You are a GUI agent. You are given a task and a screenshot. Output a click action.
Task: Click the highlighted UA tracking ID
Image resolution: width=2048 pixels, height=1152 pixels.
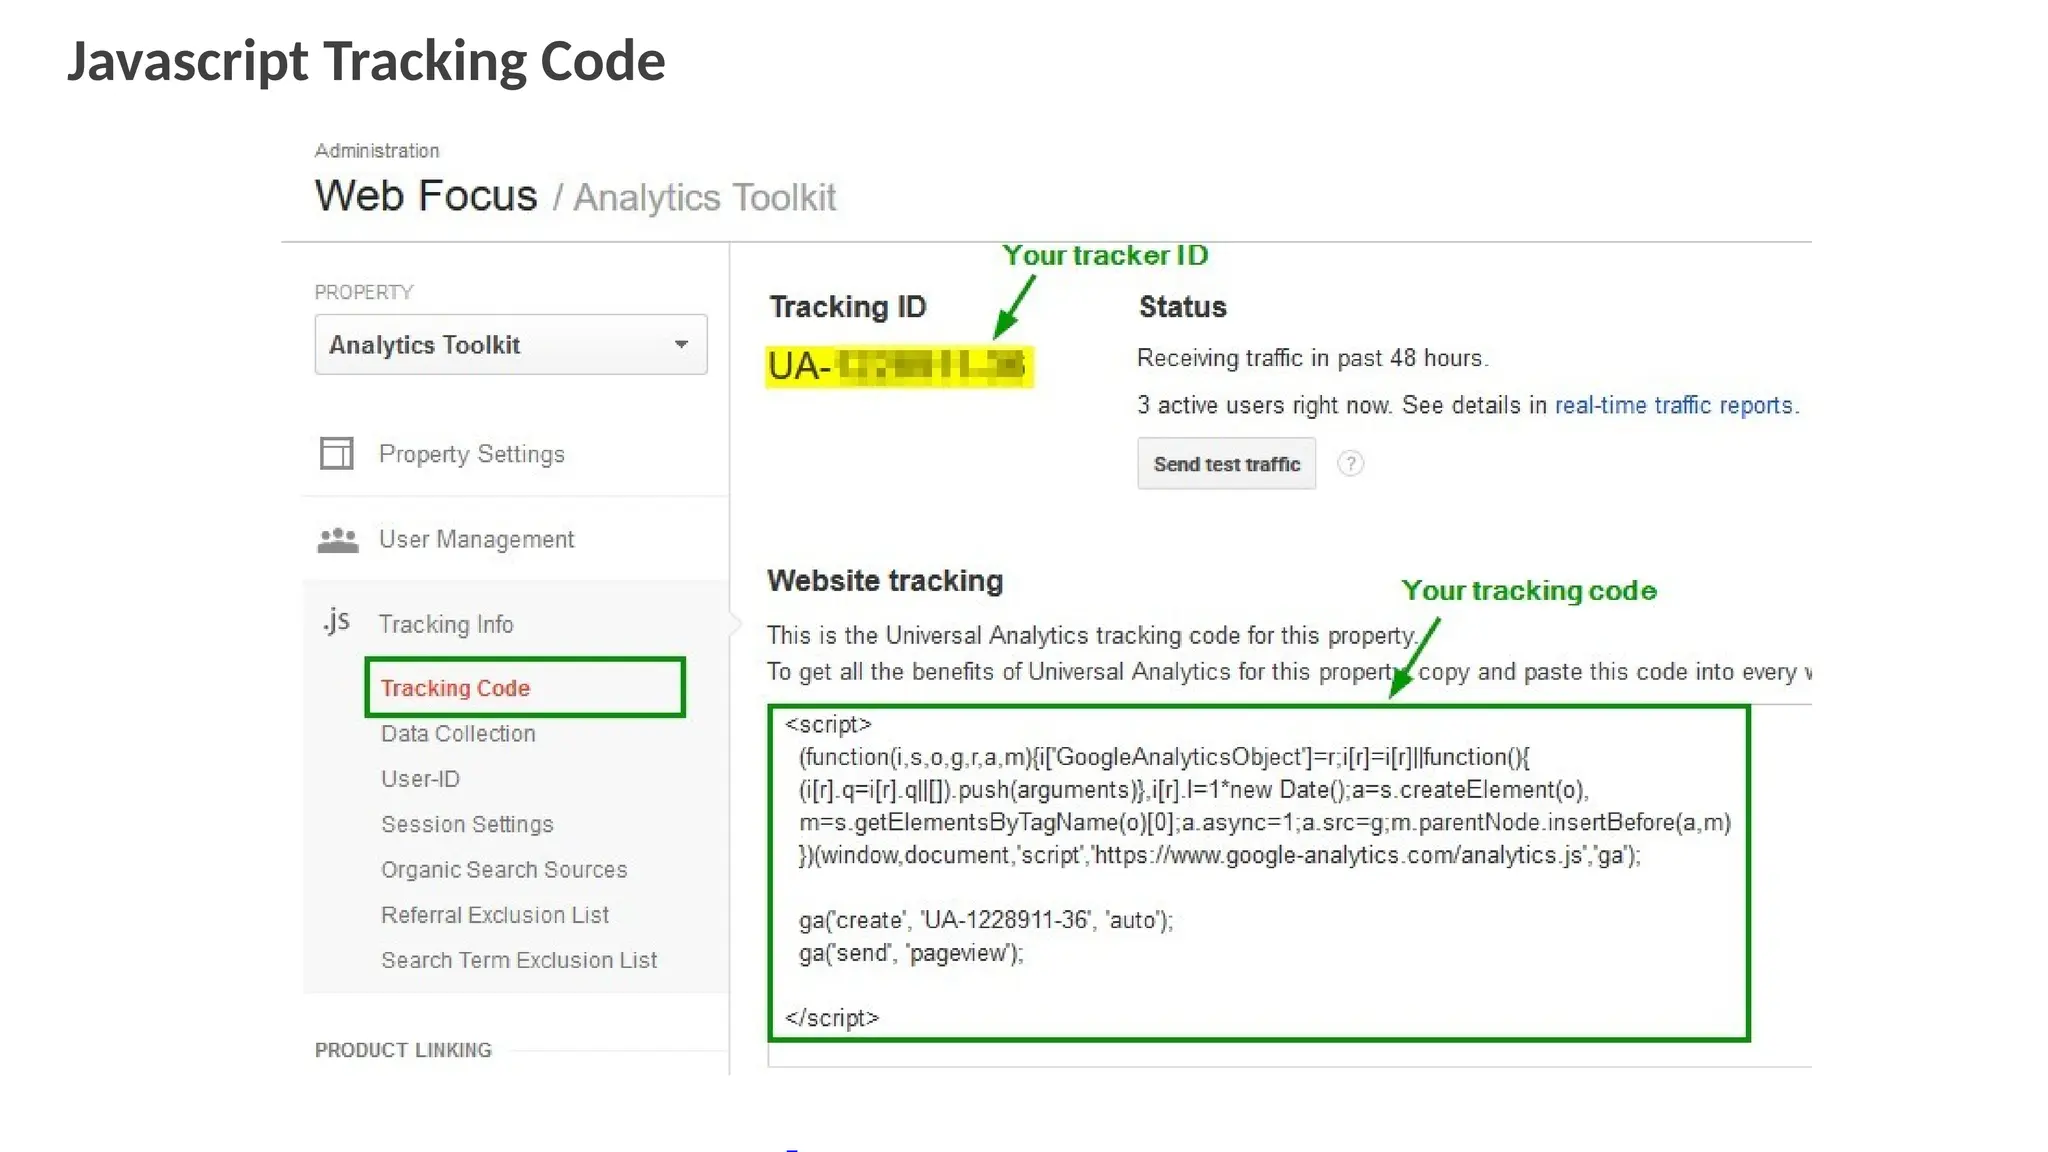(899, 366)
